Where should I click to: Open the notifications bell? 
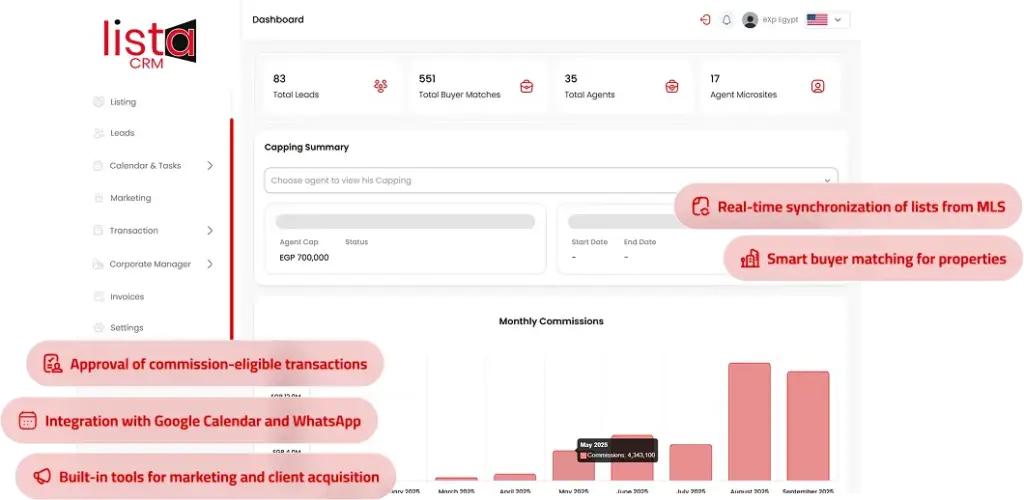727,20
